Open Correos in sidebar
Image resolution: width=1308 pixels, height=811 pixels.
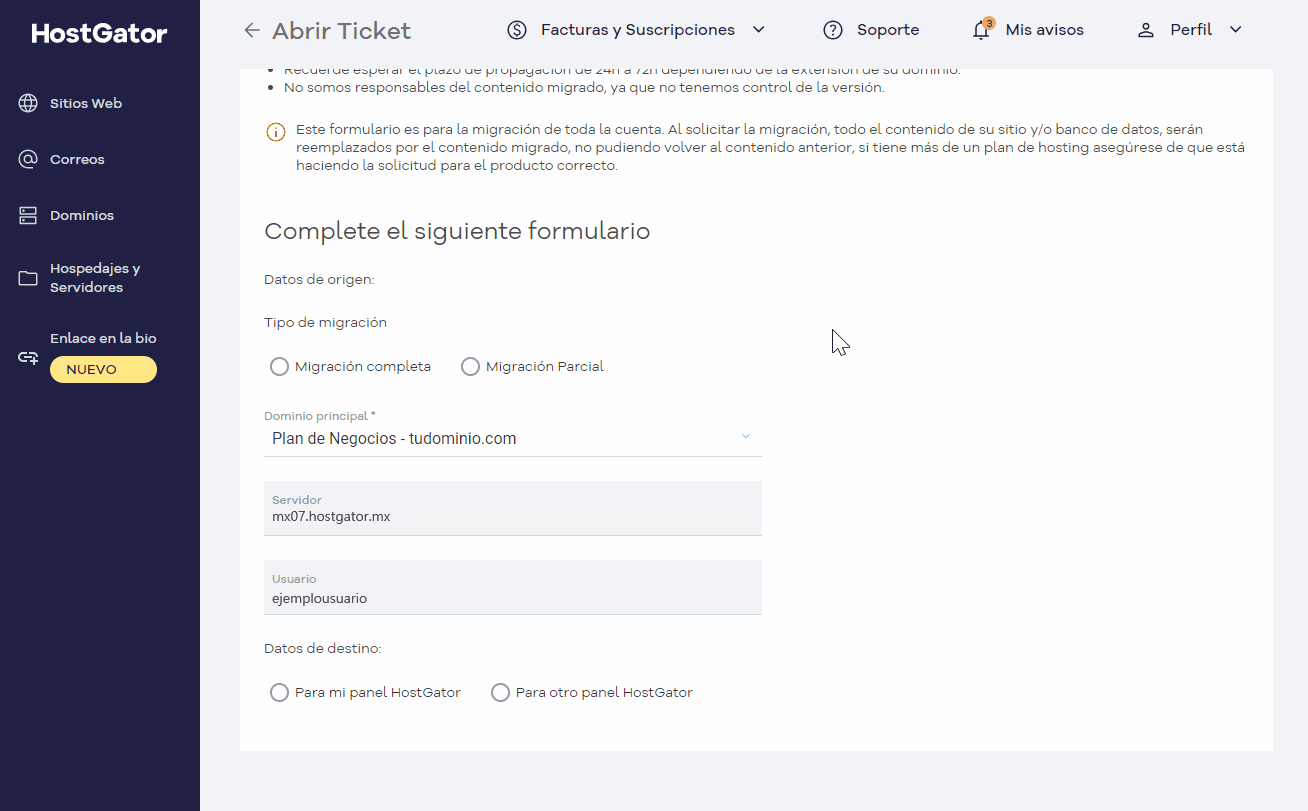(x=77, y=159)
